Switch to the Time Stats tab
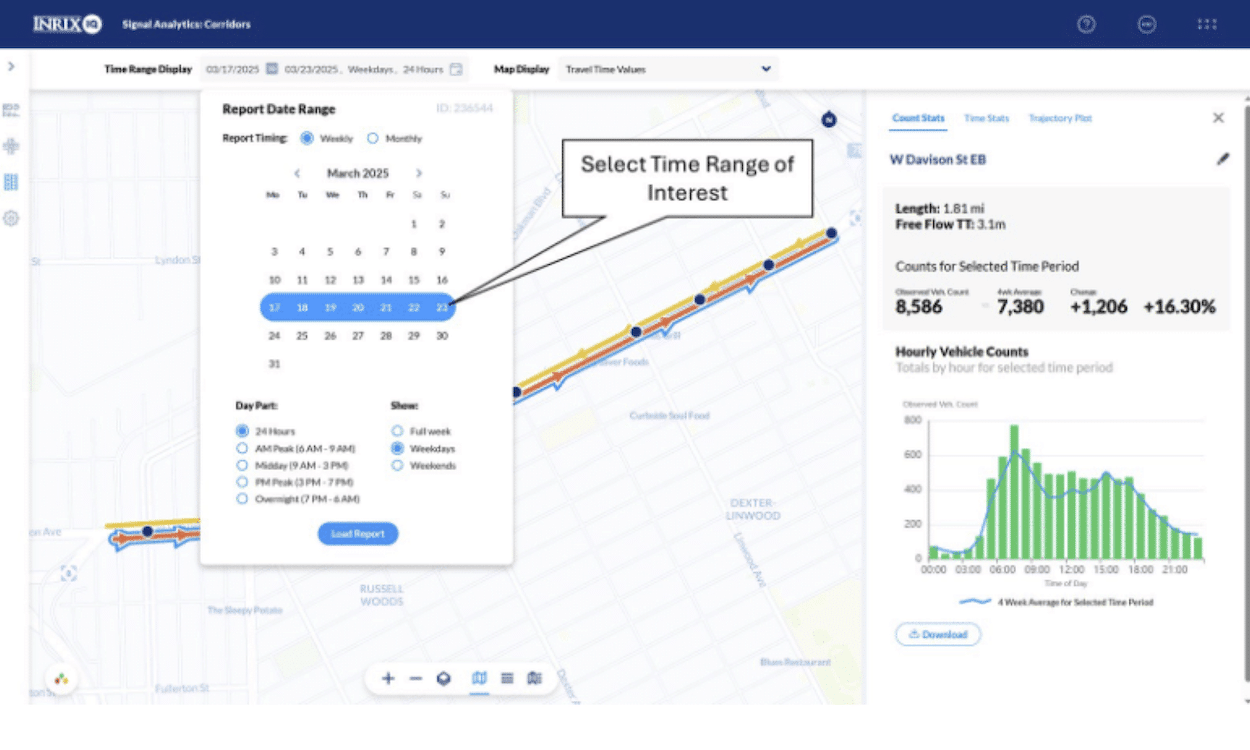 [x=986, y=118]
